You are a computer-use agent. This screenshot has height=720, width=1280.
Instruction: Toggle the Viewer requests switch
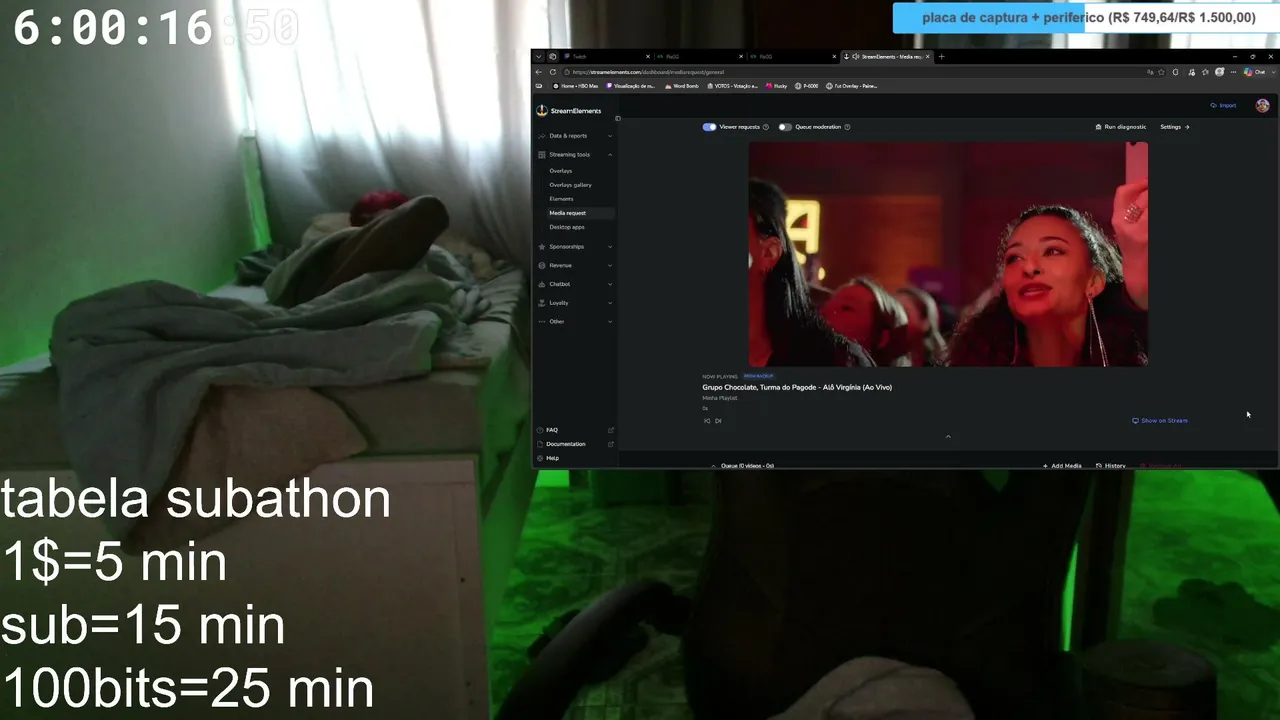(709, 127)
